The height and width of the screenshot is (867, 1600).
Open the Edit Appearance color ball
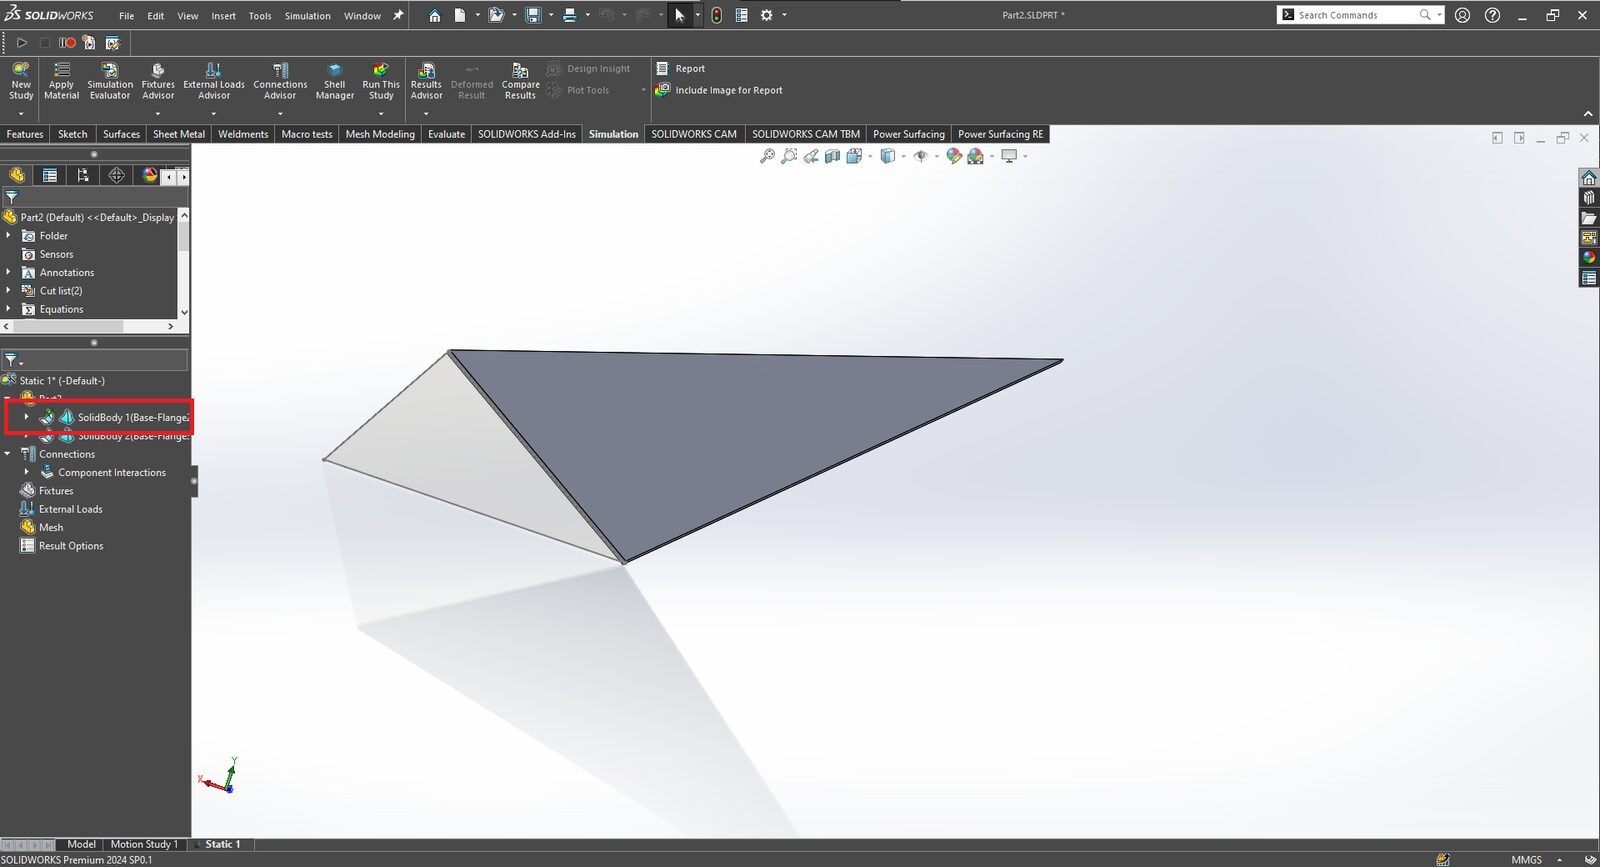[x=953, y=156]
